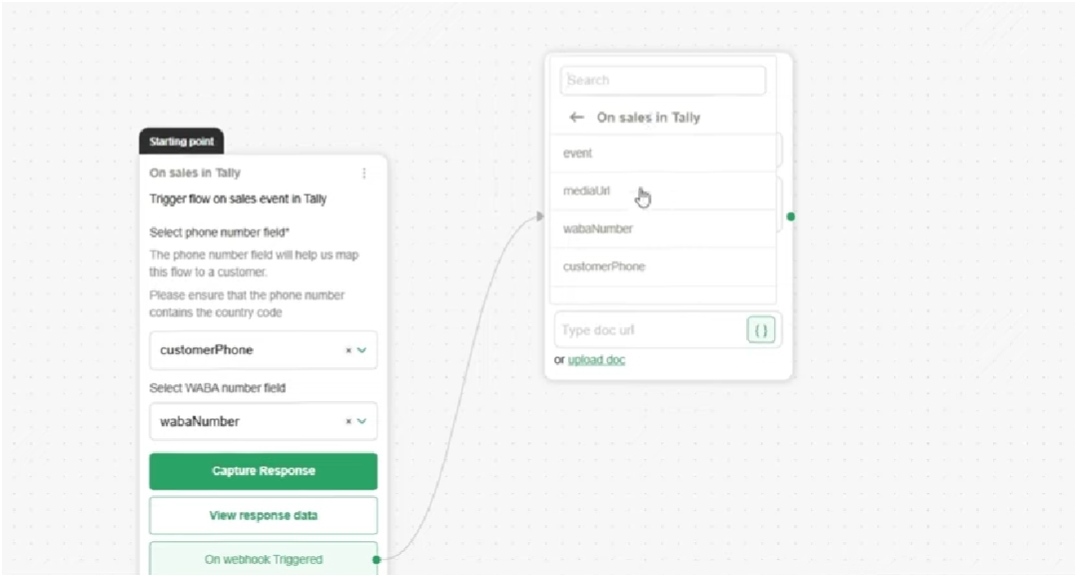
Task: Pick customerPhone in the variable list
Action: click(x=664, y=267)
